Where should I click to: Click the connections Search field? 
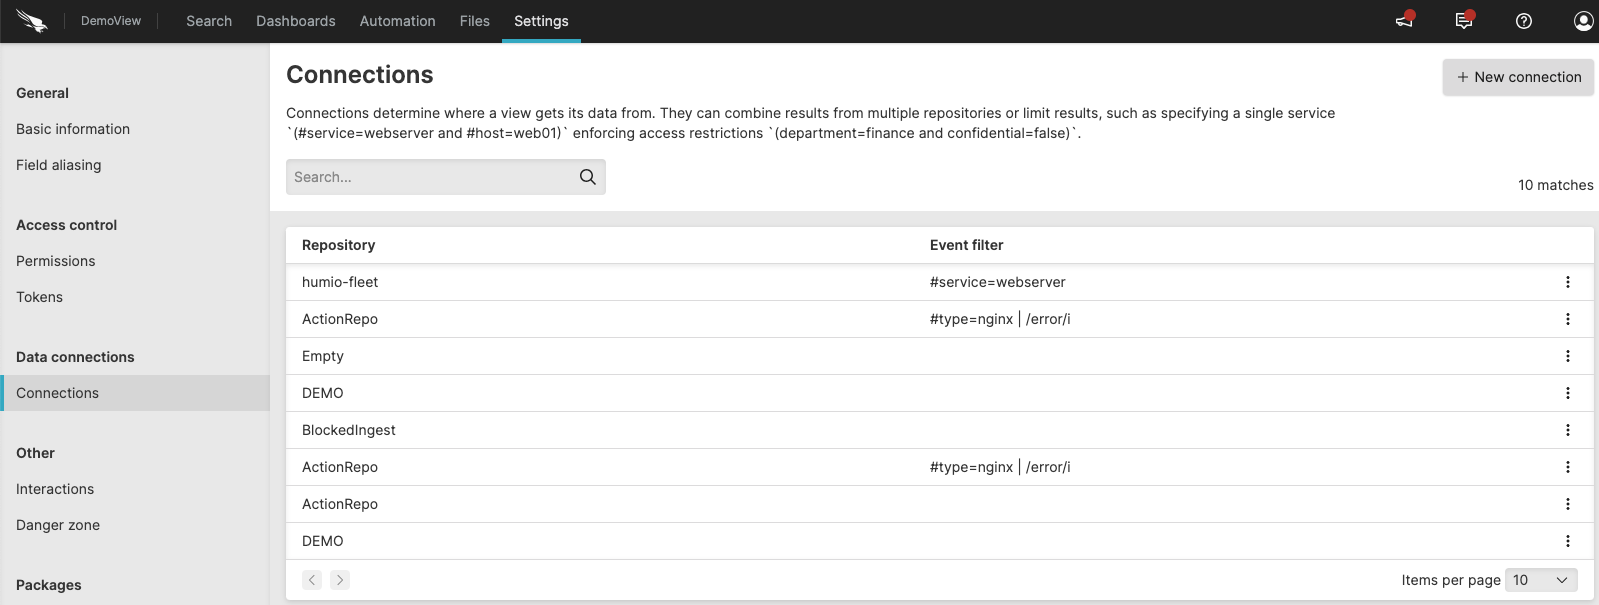pyautogui.click(x=430, y=177)
